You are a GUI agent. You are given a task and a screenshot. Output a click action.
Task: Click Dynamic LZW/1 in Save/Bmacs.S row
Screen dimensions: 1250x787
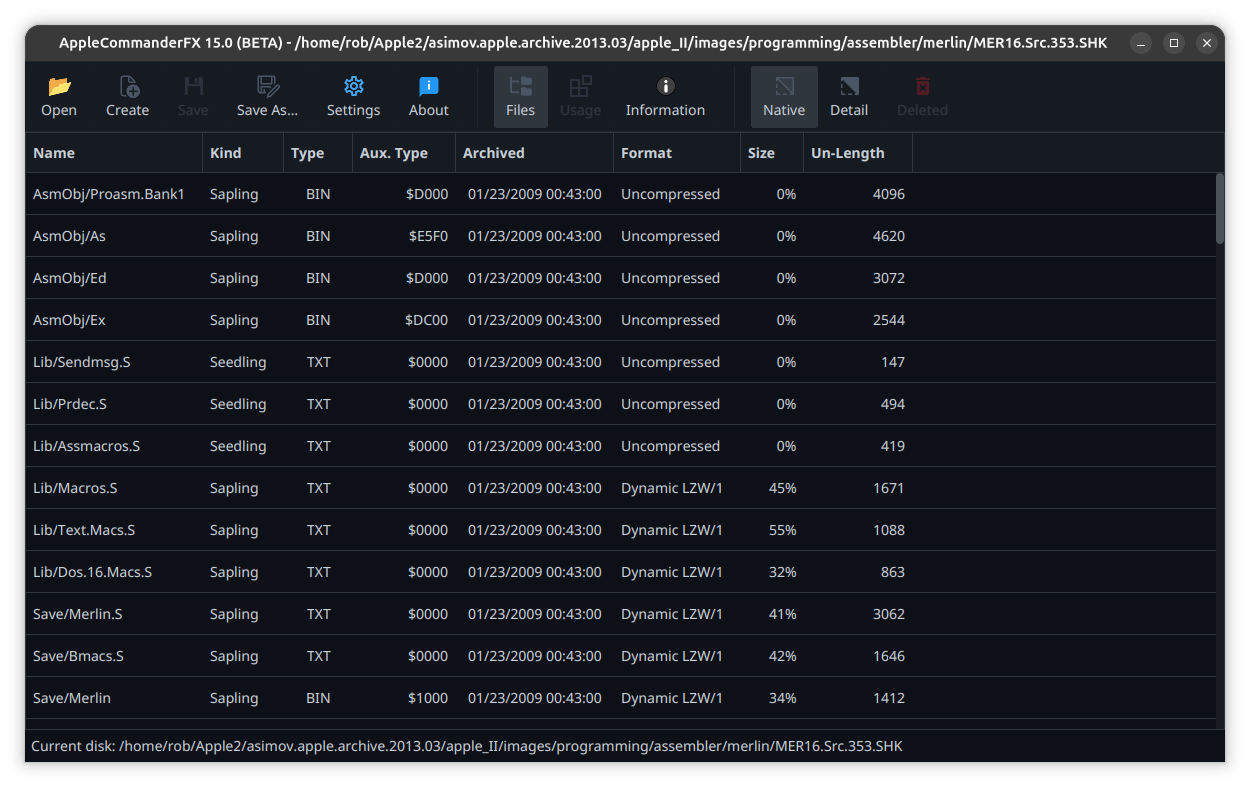point(672,656)
